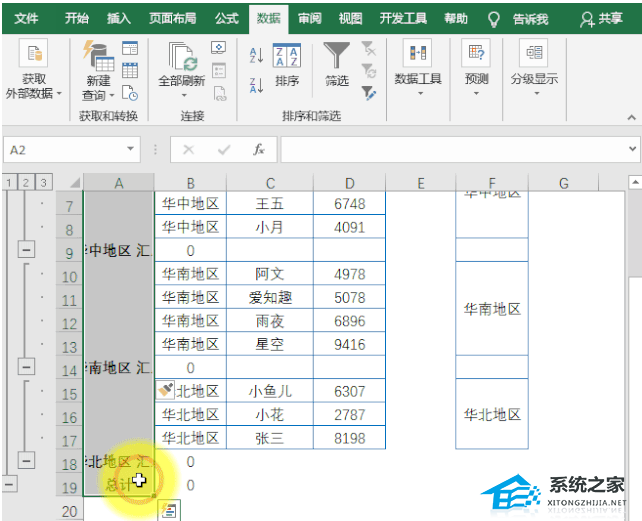The height and width of the screenshot is (521, 642).
Task: Collapse the grand total outline at row 19
Action: click(x=9, y=484)
